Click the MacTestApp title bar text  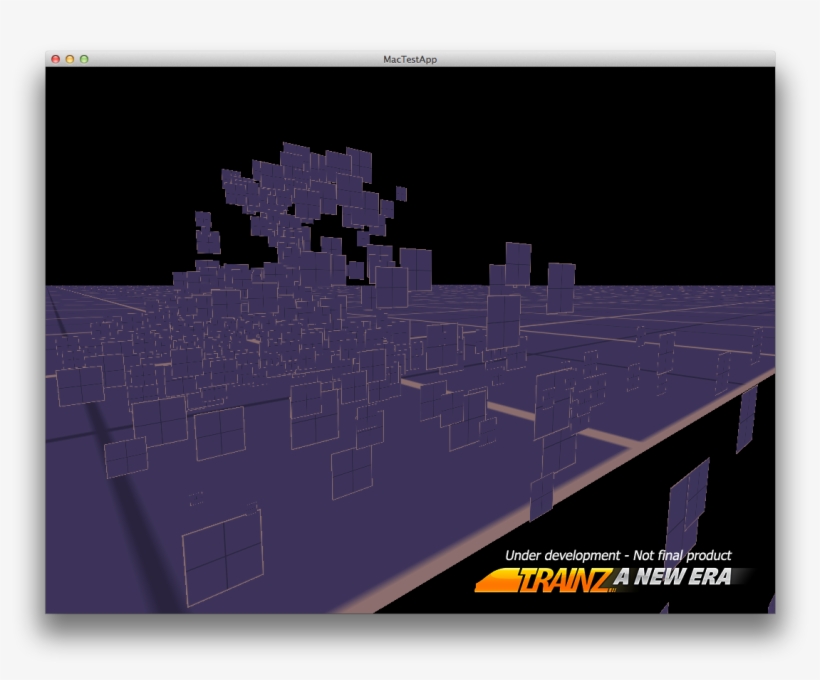(x=410, y=59)
